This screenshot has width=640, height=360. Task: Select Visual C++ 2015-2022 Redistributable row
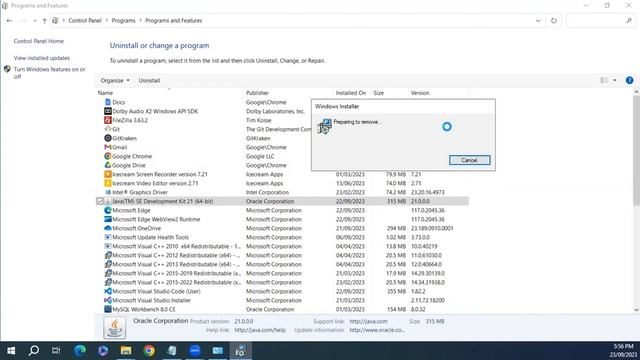pos(282,282)
